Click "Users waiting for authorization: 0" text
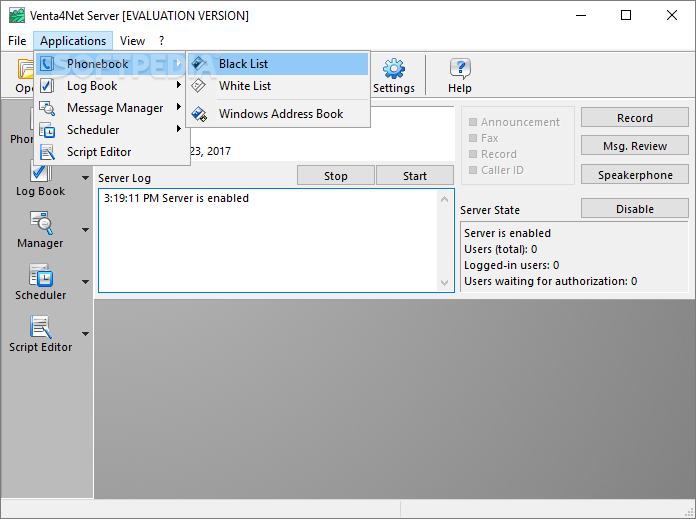The image size is (696, 519). click(550, 281)
